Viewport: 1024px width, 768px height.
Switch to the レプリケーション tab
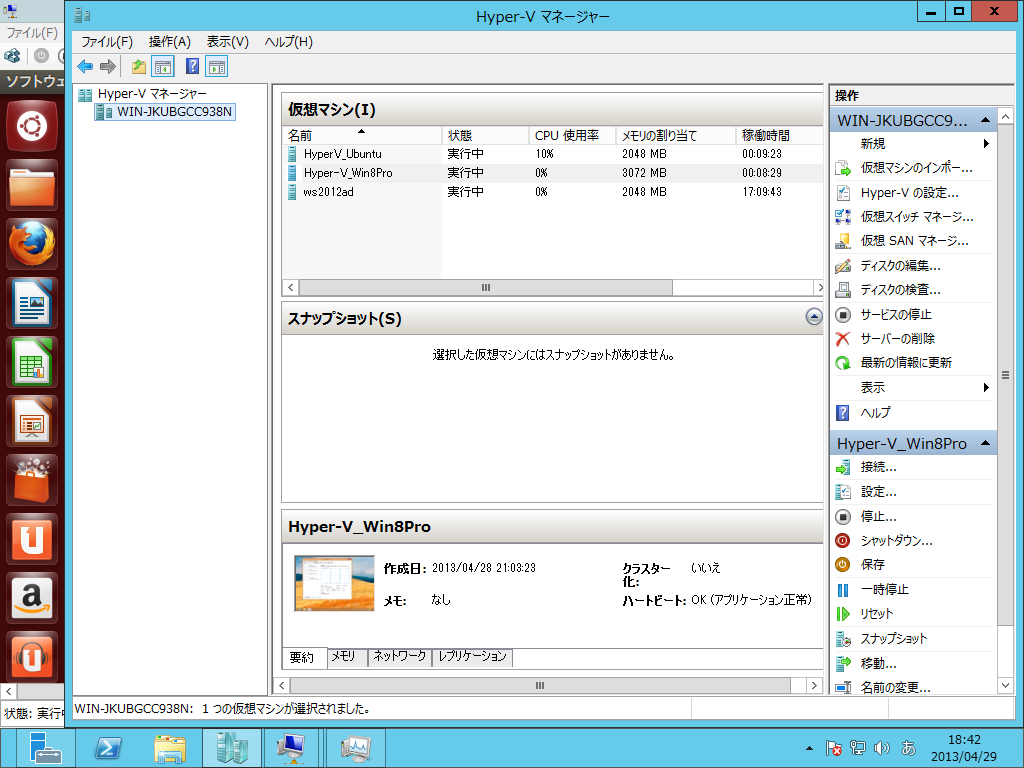(x=472, y=657)
